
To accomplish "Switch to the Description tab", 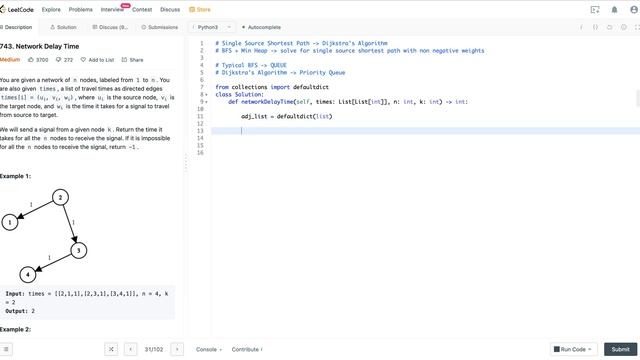I will click(x=16, y=27).
